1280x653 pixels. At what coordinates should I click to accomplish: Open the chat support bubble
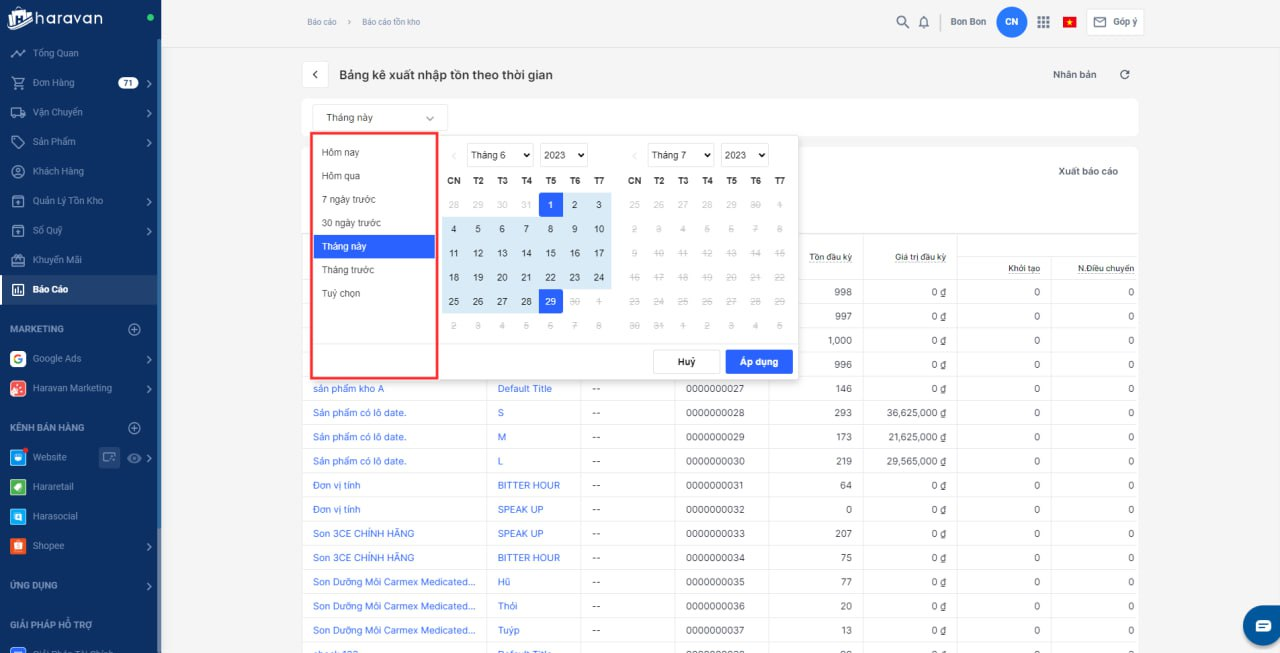[x=1260, y=625]
